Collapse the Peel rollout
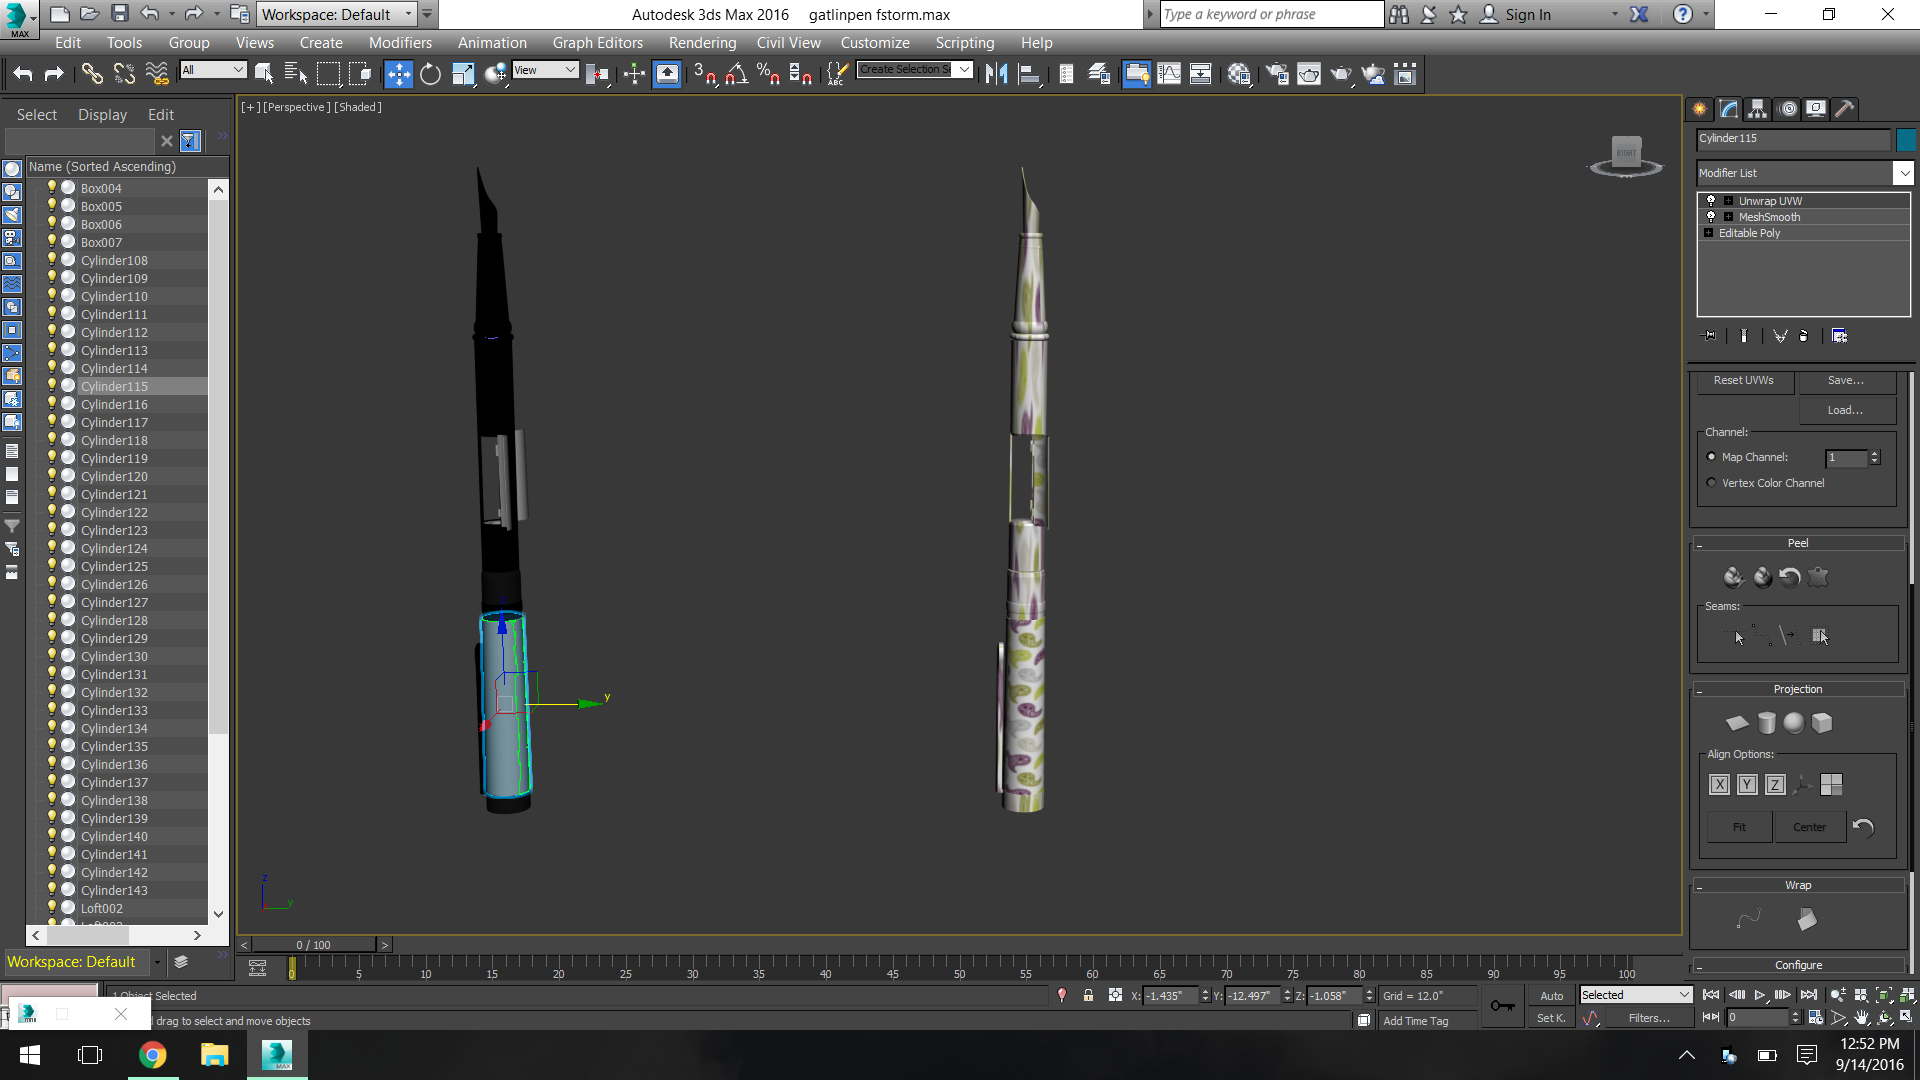 (x=1798, y=543)
